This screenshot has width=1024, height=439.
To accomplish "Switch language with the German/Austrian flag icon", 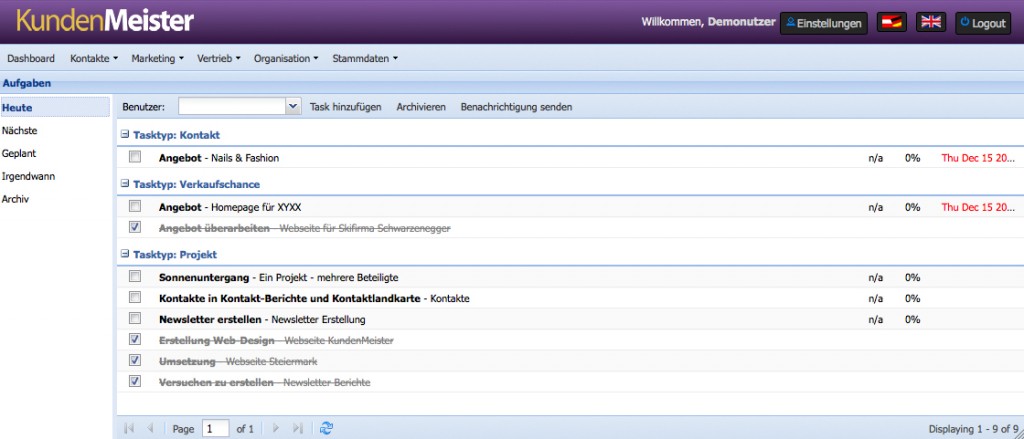I will pos(891,23).
